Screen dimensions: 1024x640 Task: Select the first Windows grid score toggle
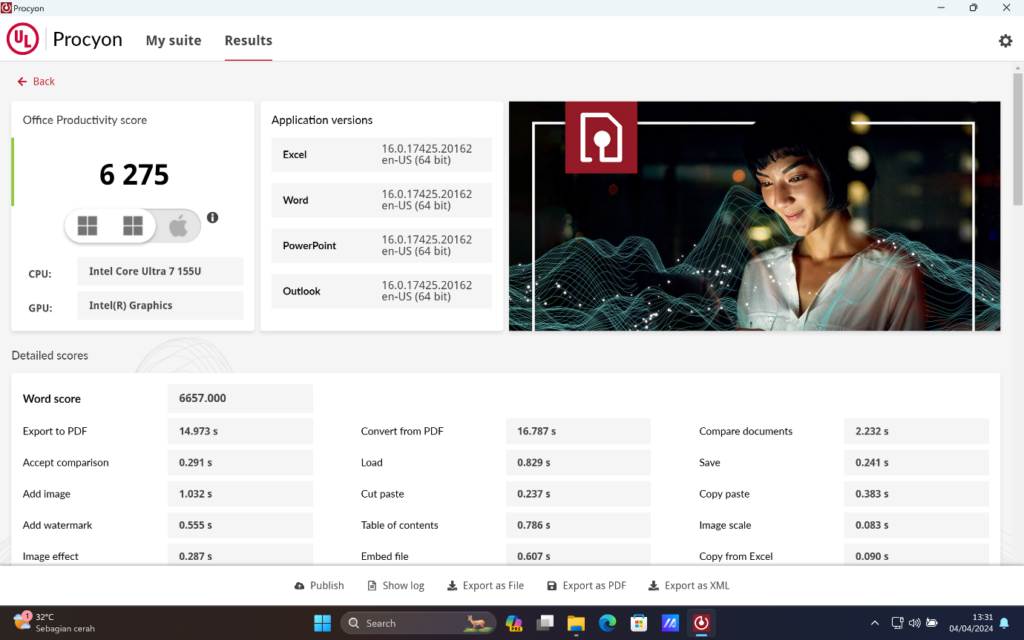[x=87, y=225]
